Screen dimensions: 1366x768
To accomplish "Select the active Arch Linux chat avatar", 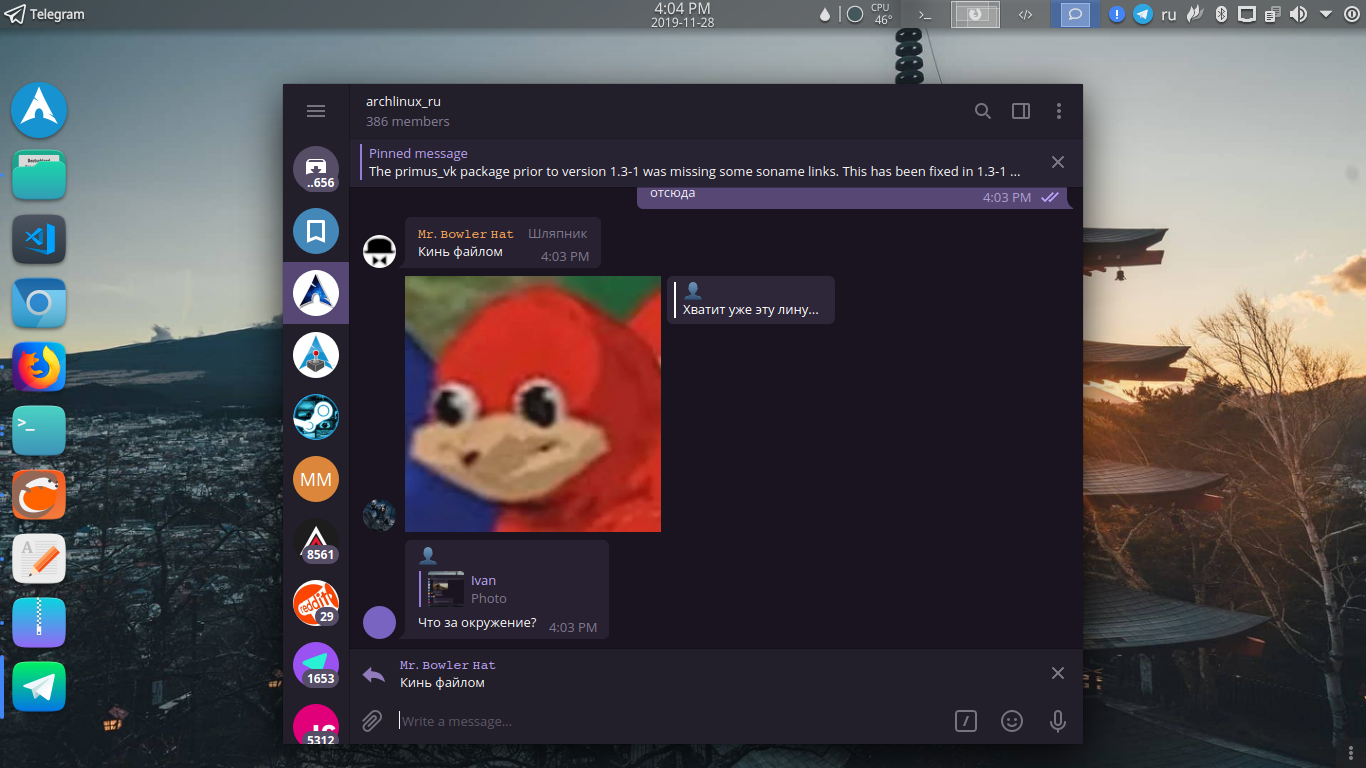I will click(x=316, y=293).
